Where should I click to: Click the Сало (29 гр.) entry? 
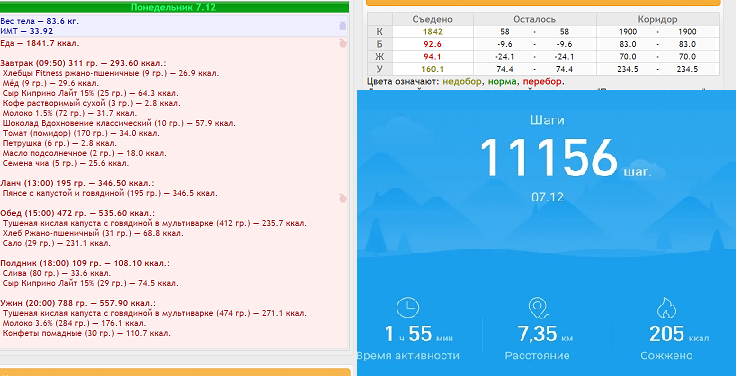point(56,243)
